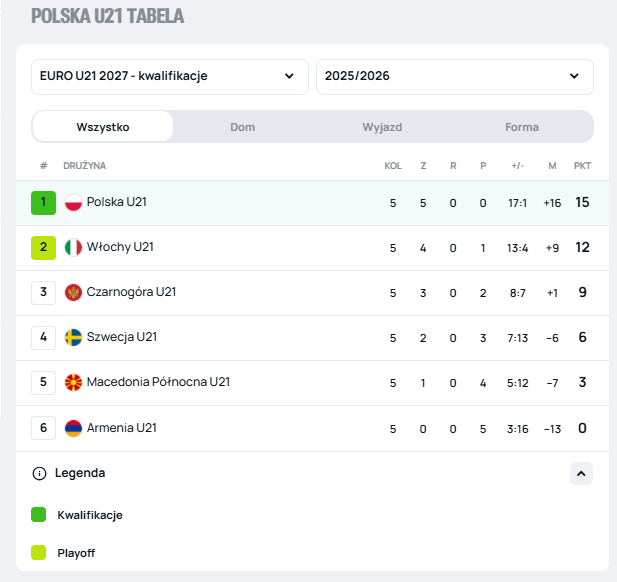
Task: Collapse the Legenda section with the chevron
Action: coord(582,473)
